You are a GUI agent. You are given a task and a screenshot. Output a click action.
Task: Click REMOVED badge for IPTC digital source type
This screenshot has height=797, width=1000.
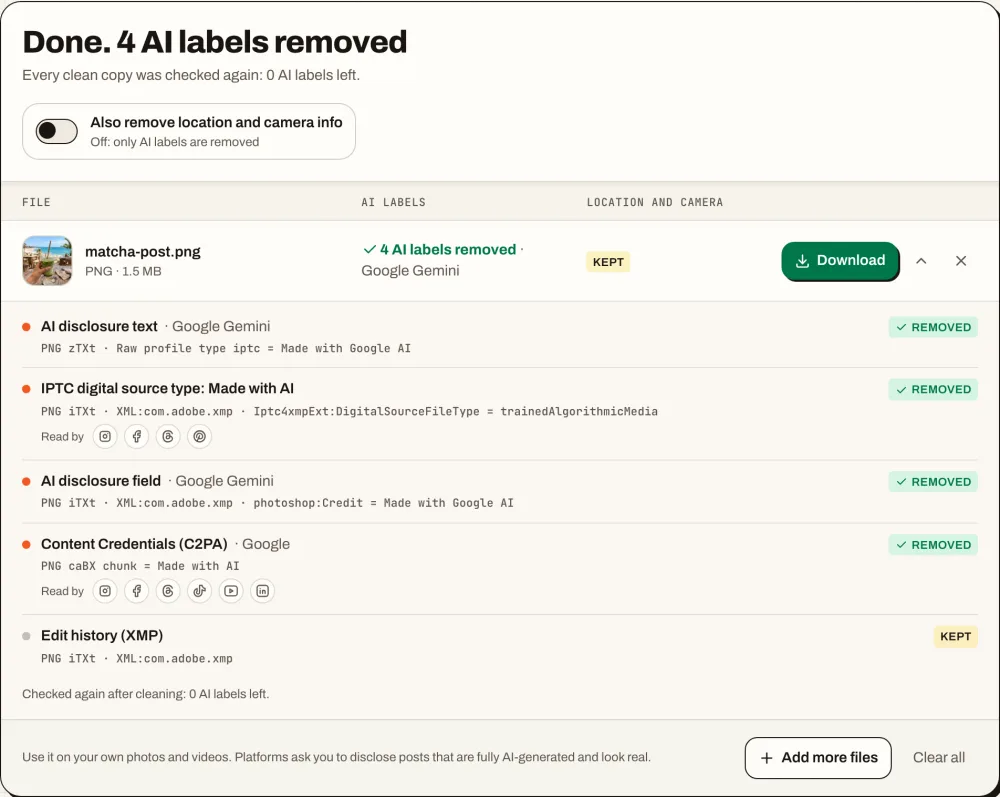click(x=933, y=390)
